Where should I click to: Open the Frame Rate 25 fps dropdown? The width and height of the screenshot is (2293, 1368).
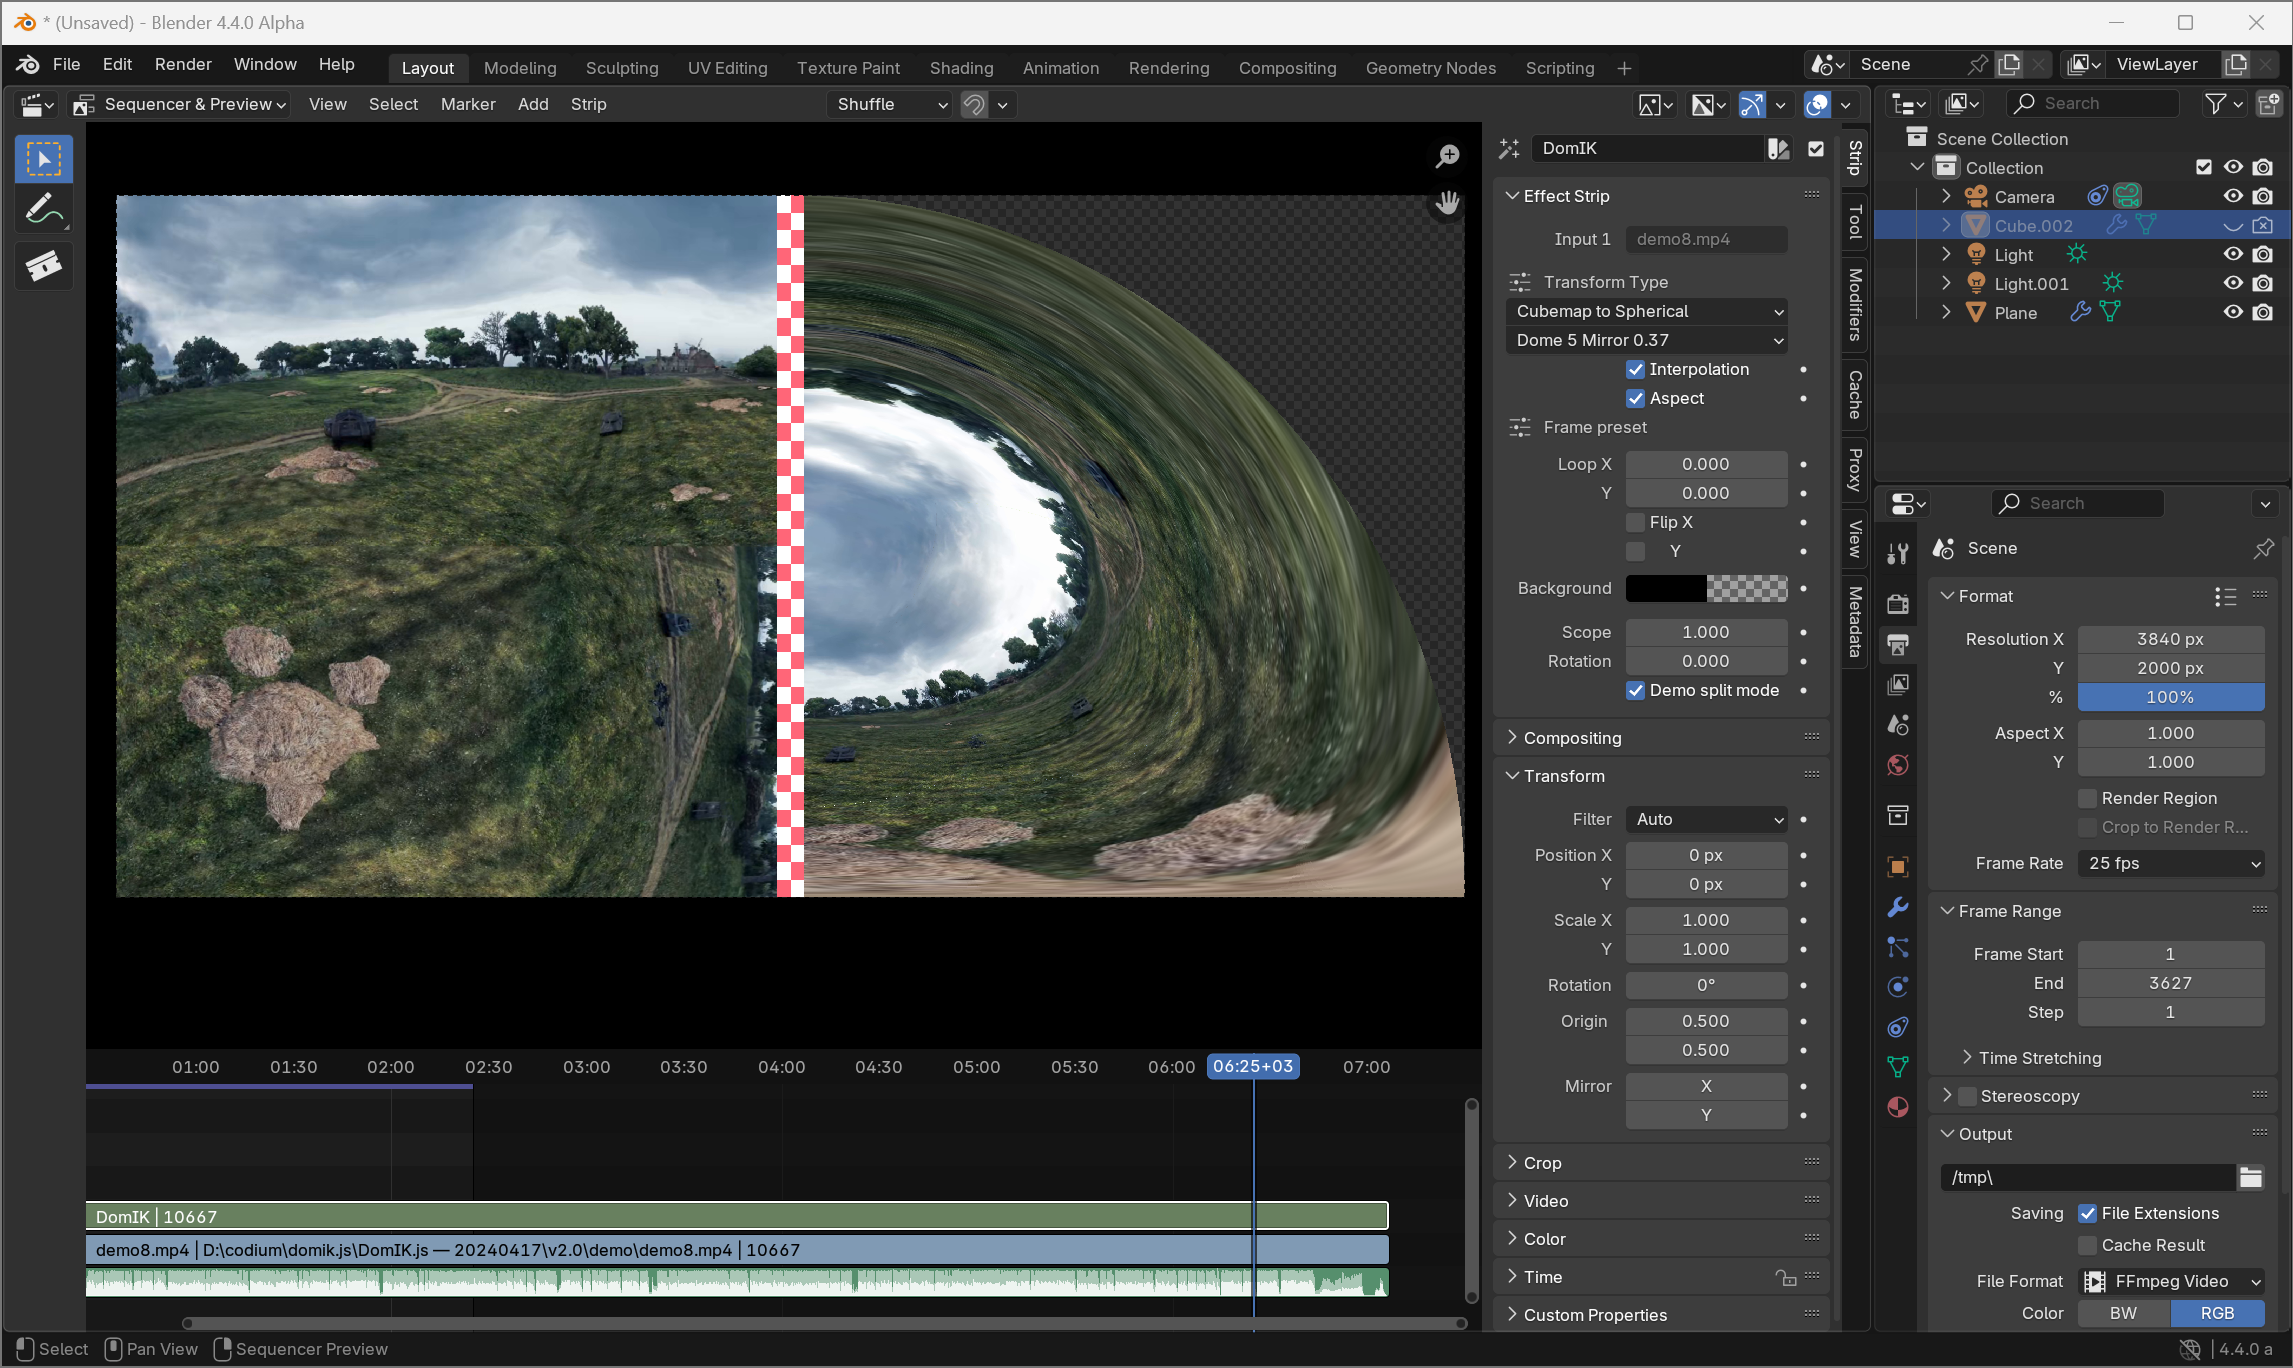click(2171, 863)
